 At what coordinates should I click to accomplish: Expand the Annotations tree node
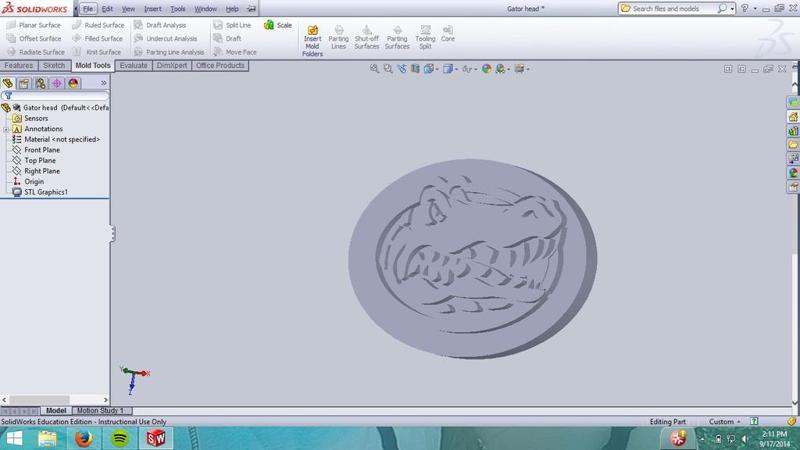click(6, 129)
